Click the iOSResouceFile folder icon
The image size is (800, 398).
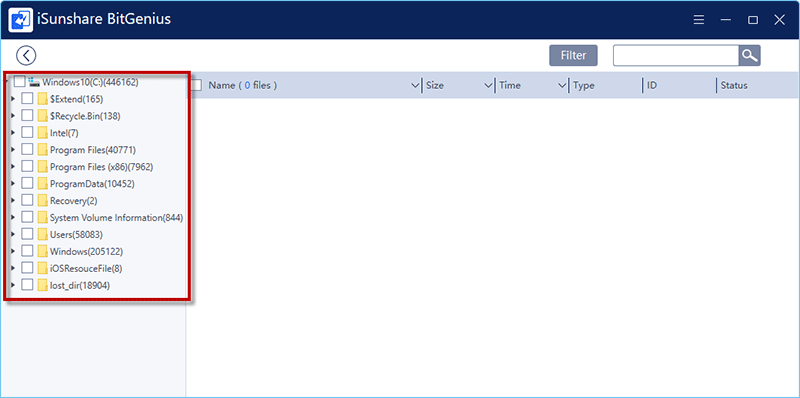click(x=42, y=268)
